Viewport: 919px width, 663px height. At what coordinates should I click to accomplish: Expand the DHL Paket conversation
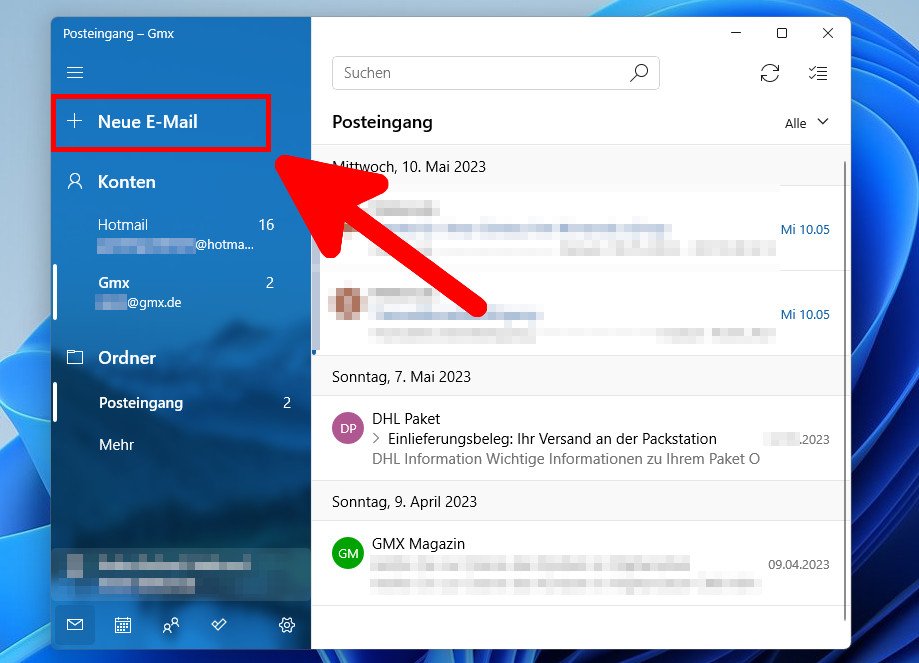tap(378, 438)
